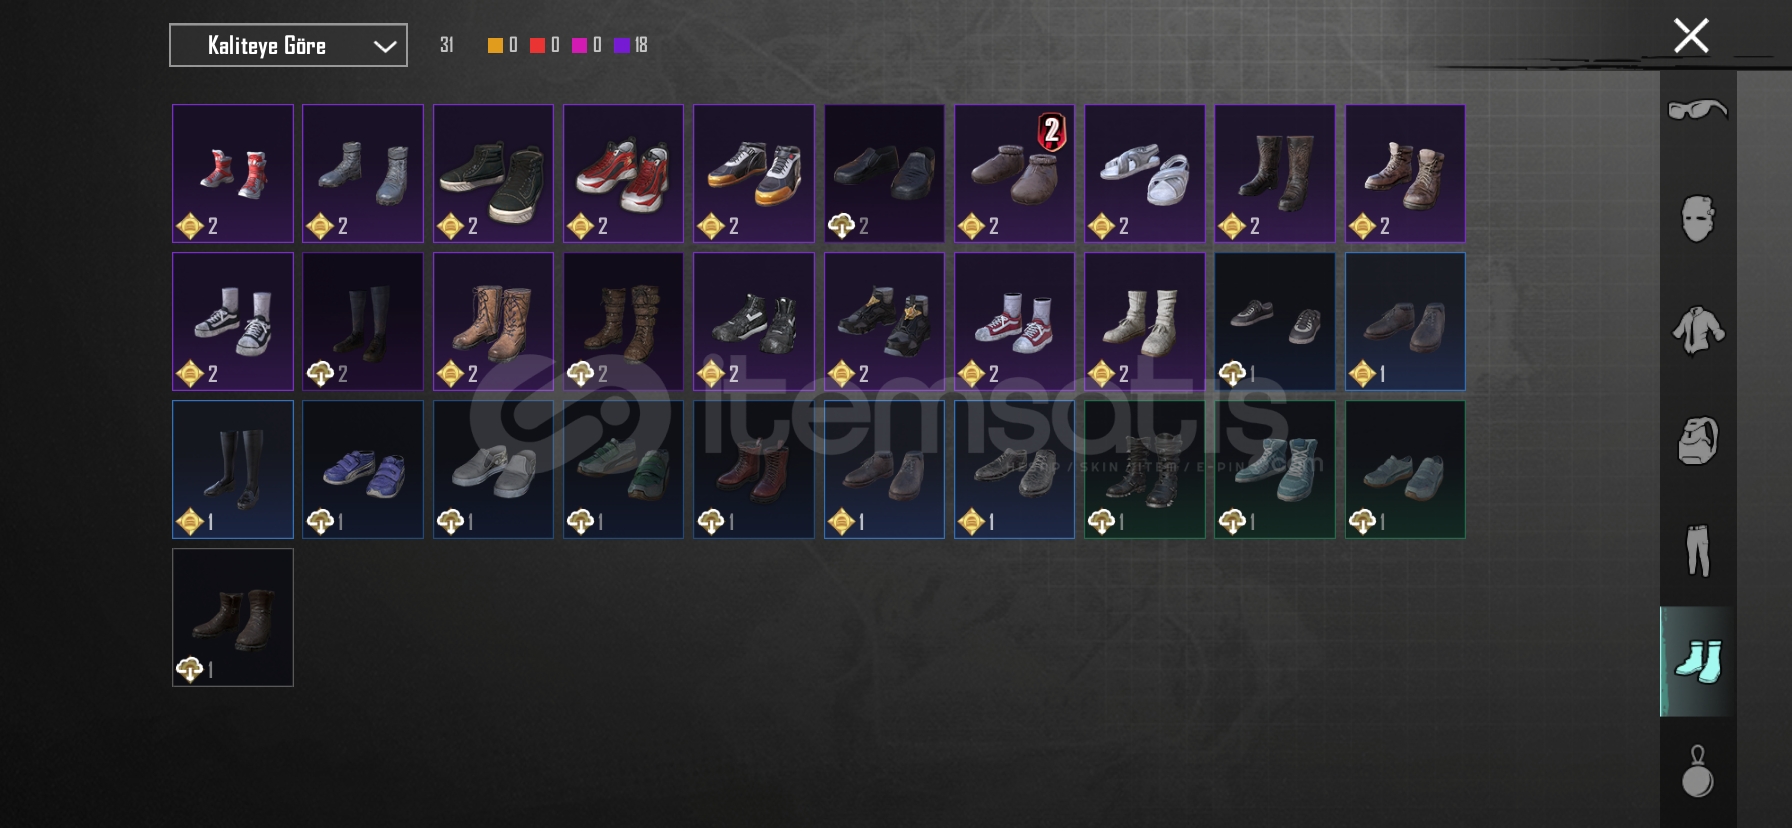Image resolution: width=1792 pixels, height=828 pixels.
Task: Open the glasses category icon
Action: tap(1698, 109)
